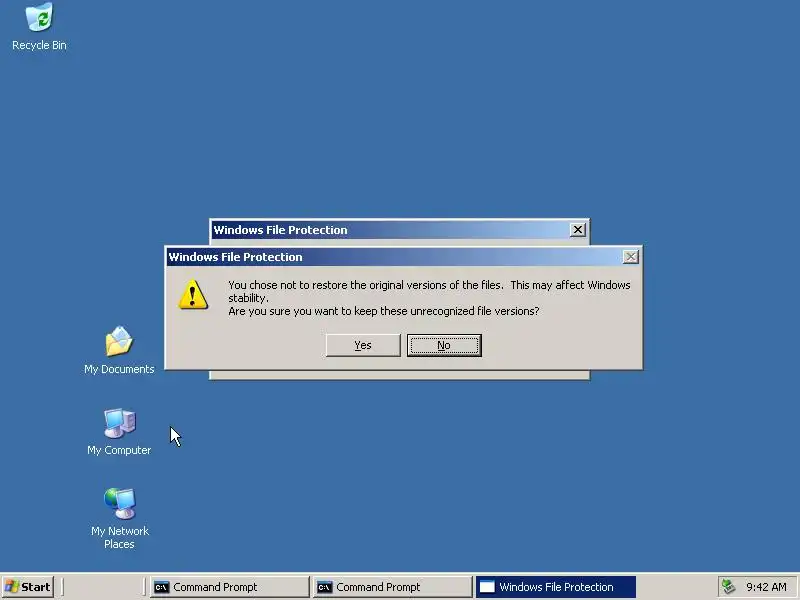Click the network system tray icon
The width and height of the screenshot is (800, 600).
(x=729, y=587)
